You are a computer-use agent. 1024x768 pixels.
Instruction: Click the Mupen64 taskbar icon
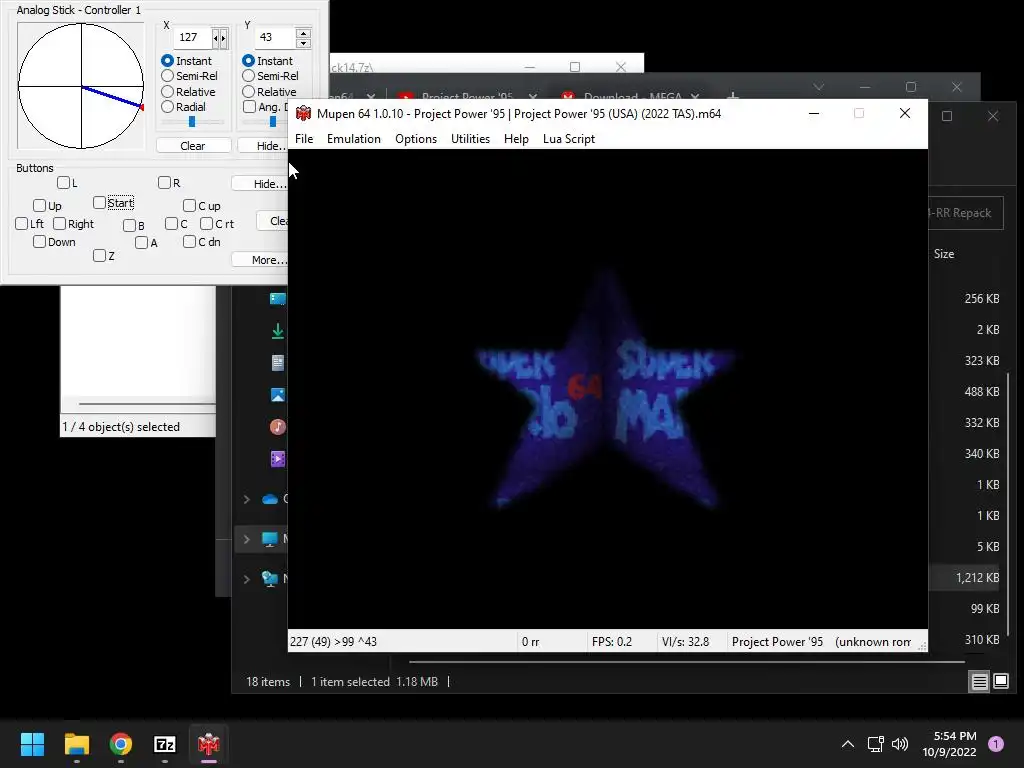pos(208,744)
